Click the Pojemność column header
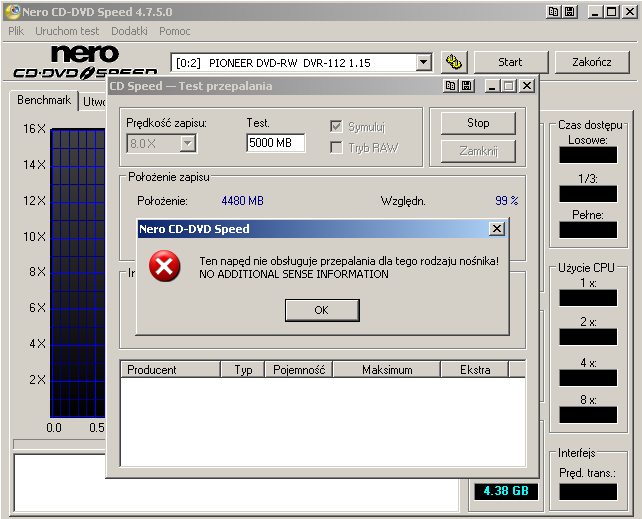 click(299, 370)
